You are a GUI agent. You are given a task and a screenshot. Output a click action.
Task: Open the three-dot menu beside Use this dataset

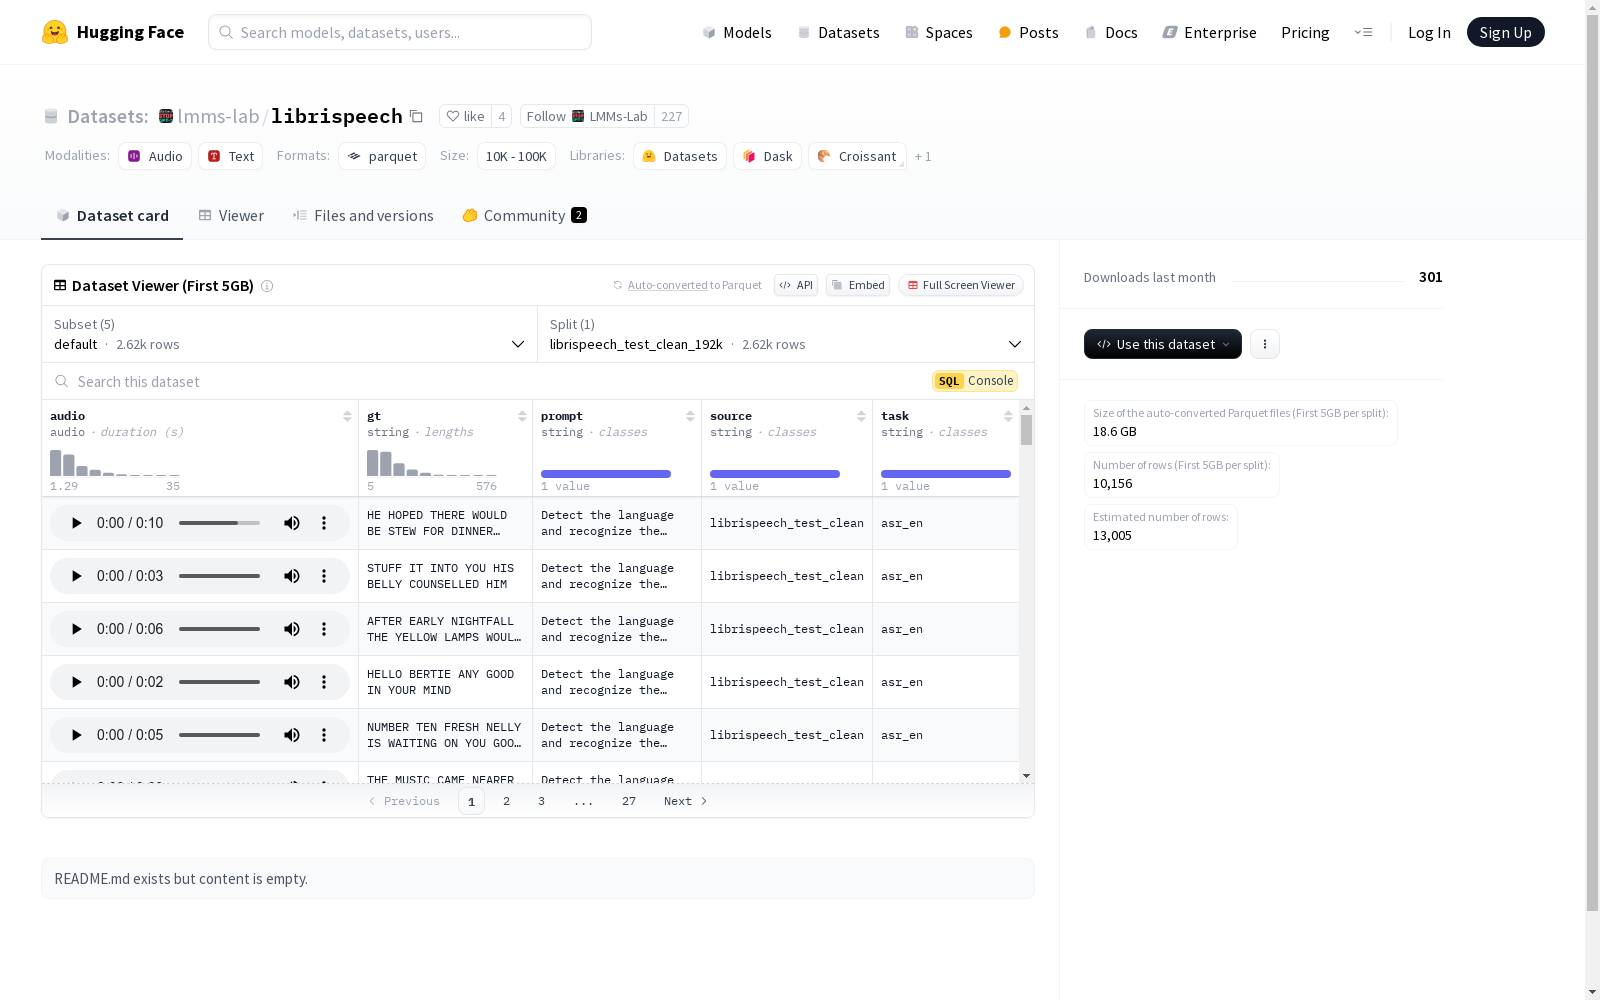[x=1264, y=344]
